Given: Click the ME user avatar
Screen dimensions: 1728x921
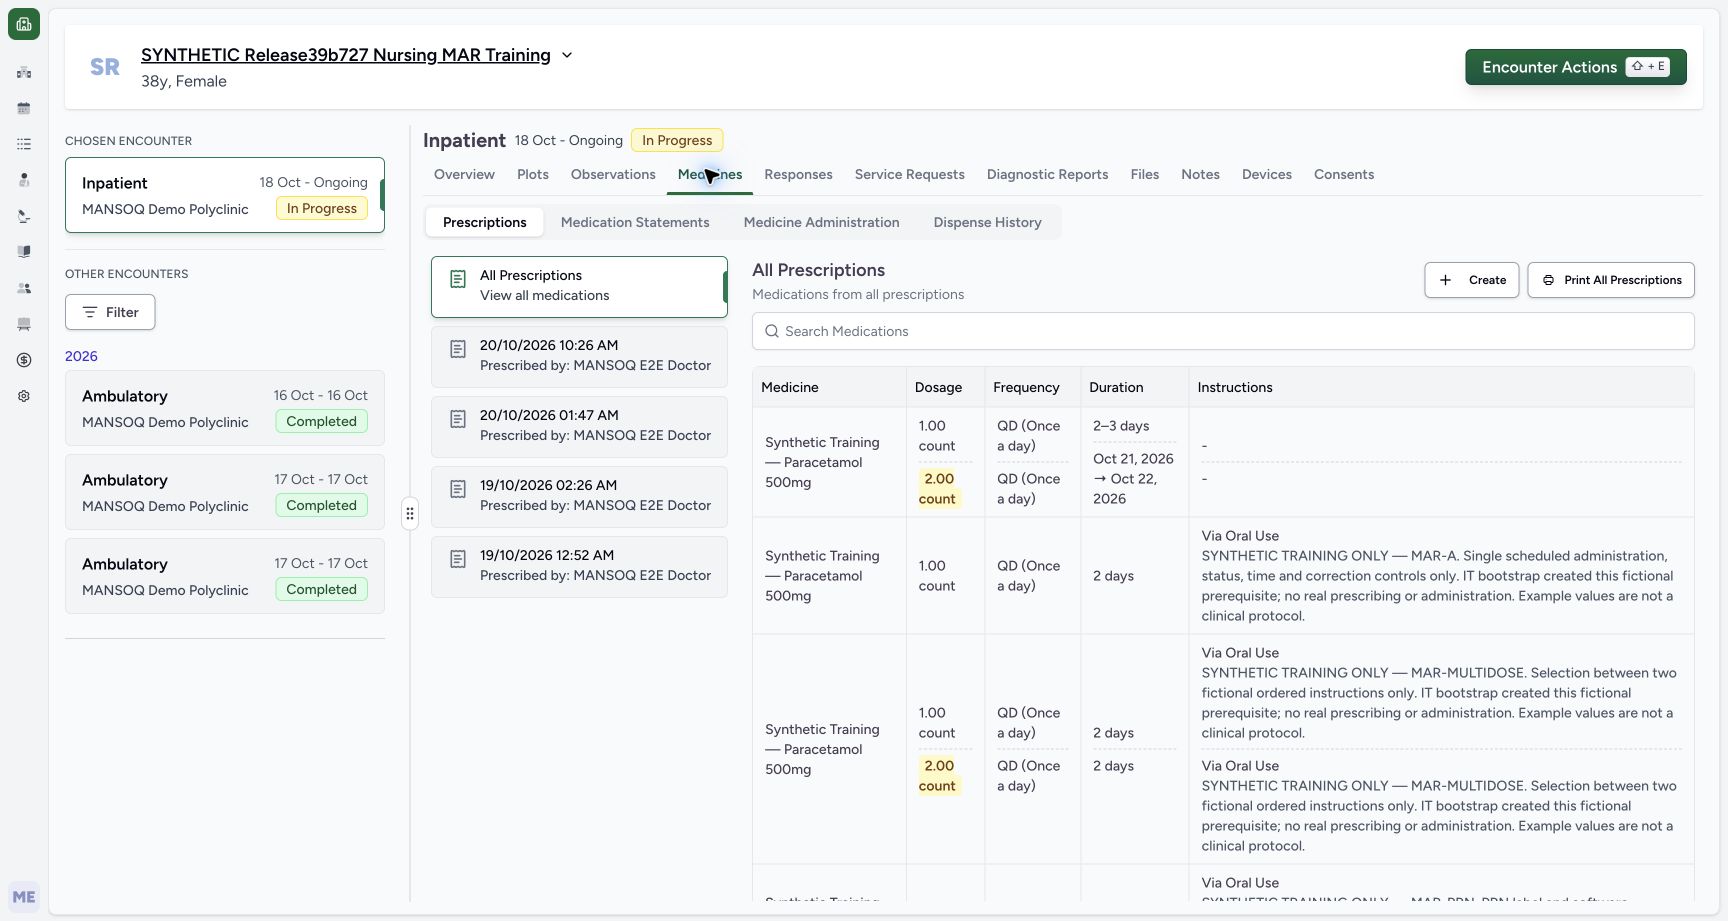Looking at the screenshot, I should click(x=24, y=897).
